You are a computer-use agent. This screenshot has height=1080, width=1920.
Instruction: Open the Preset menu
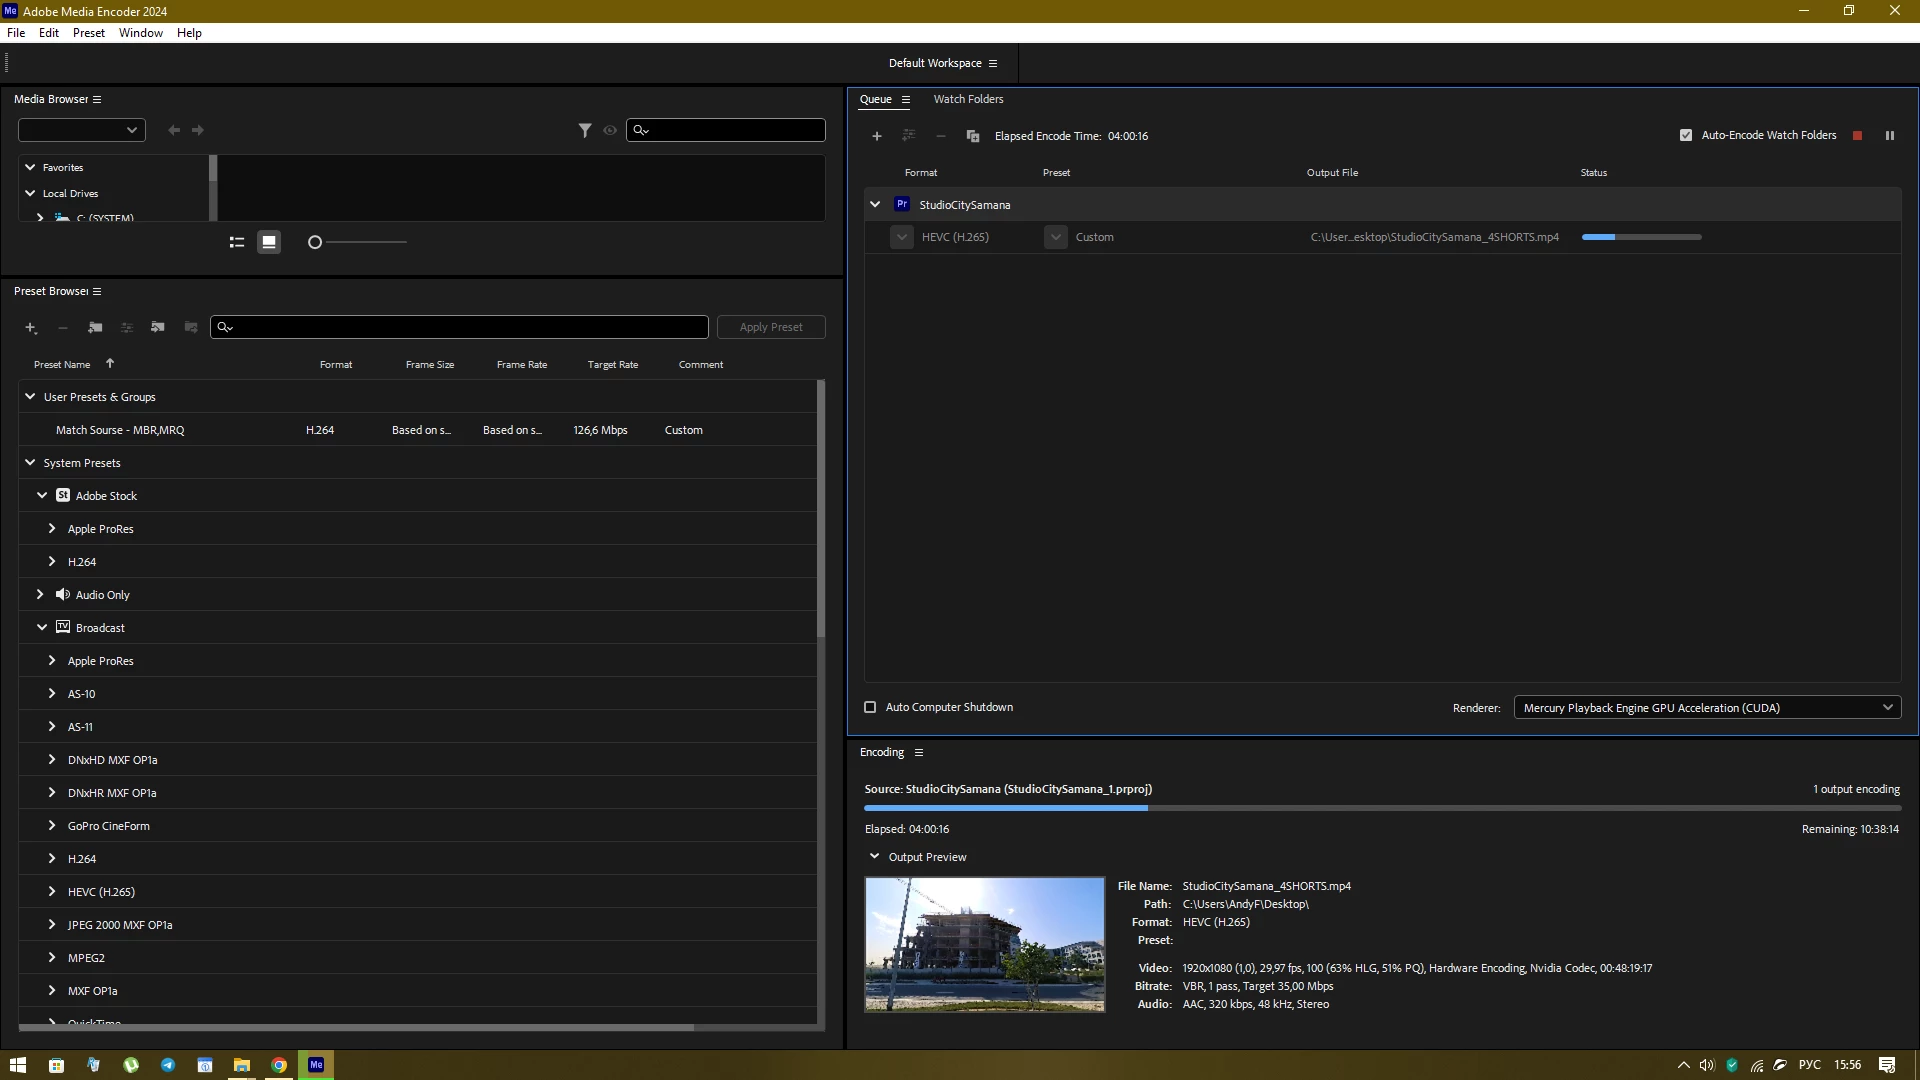[88, 33]
